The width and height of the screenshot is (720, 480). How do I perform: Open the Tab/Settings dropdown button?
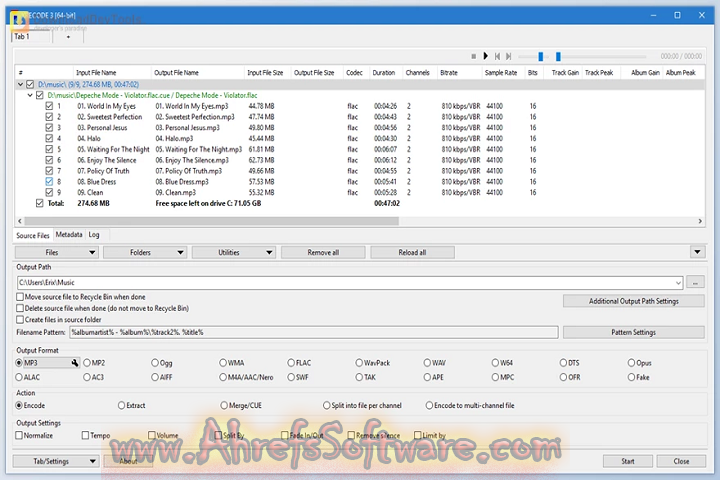(56, 461)
